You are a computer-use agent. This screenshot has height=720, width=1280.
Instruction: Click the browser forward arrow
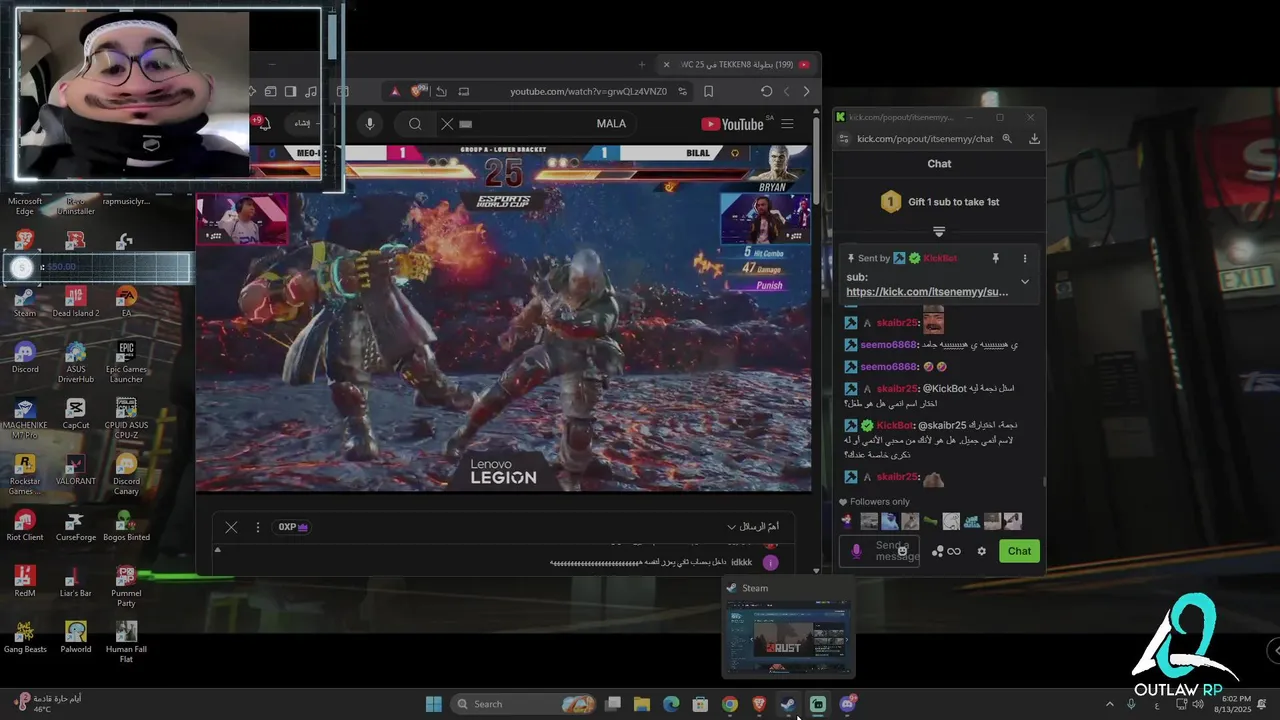[786, 91]
